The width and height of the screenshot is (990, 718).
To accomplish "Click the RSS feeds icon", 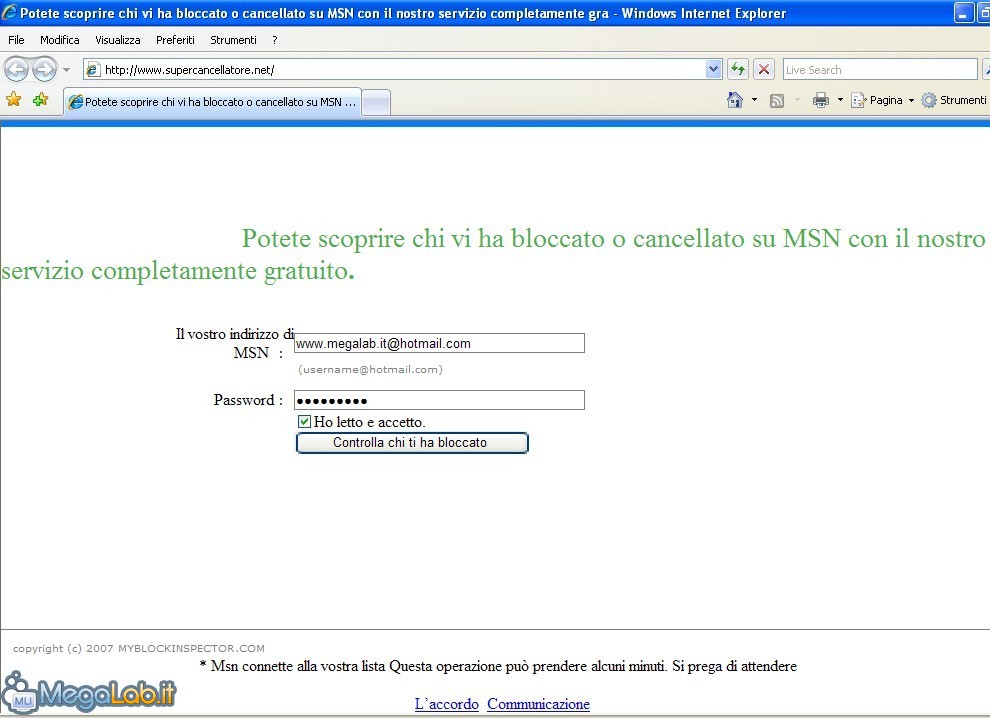I will [x=777, y=100].
